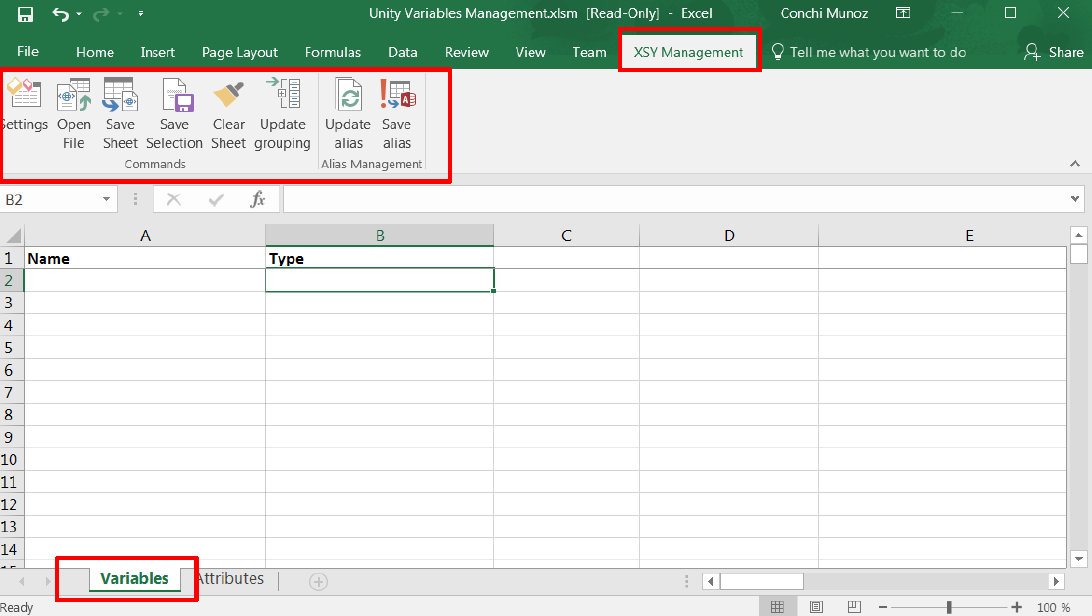Collapse the ribbon with the chevron
The height and width of the screenshot is (616, 1092).
[x=1075, y=164]
